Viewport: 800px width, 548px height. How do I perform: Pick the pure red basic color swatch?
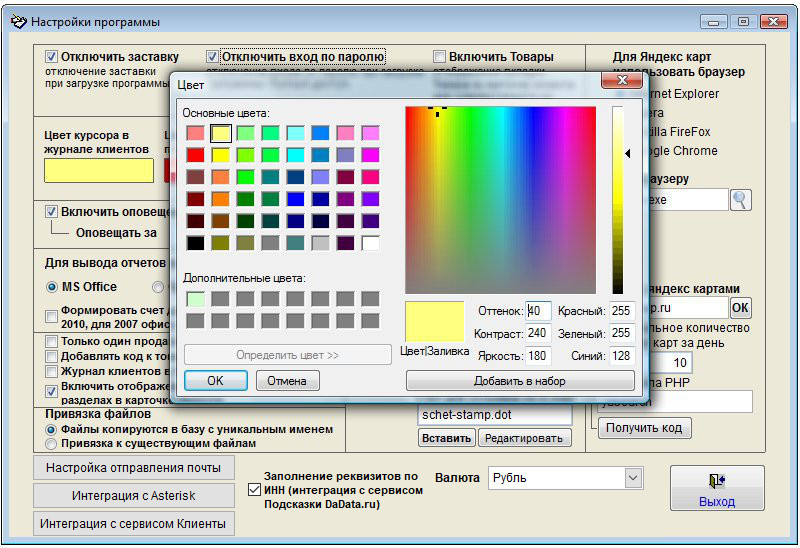(x=196, y=154)
